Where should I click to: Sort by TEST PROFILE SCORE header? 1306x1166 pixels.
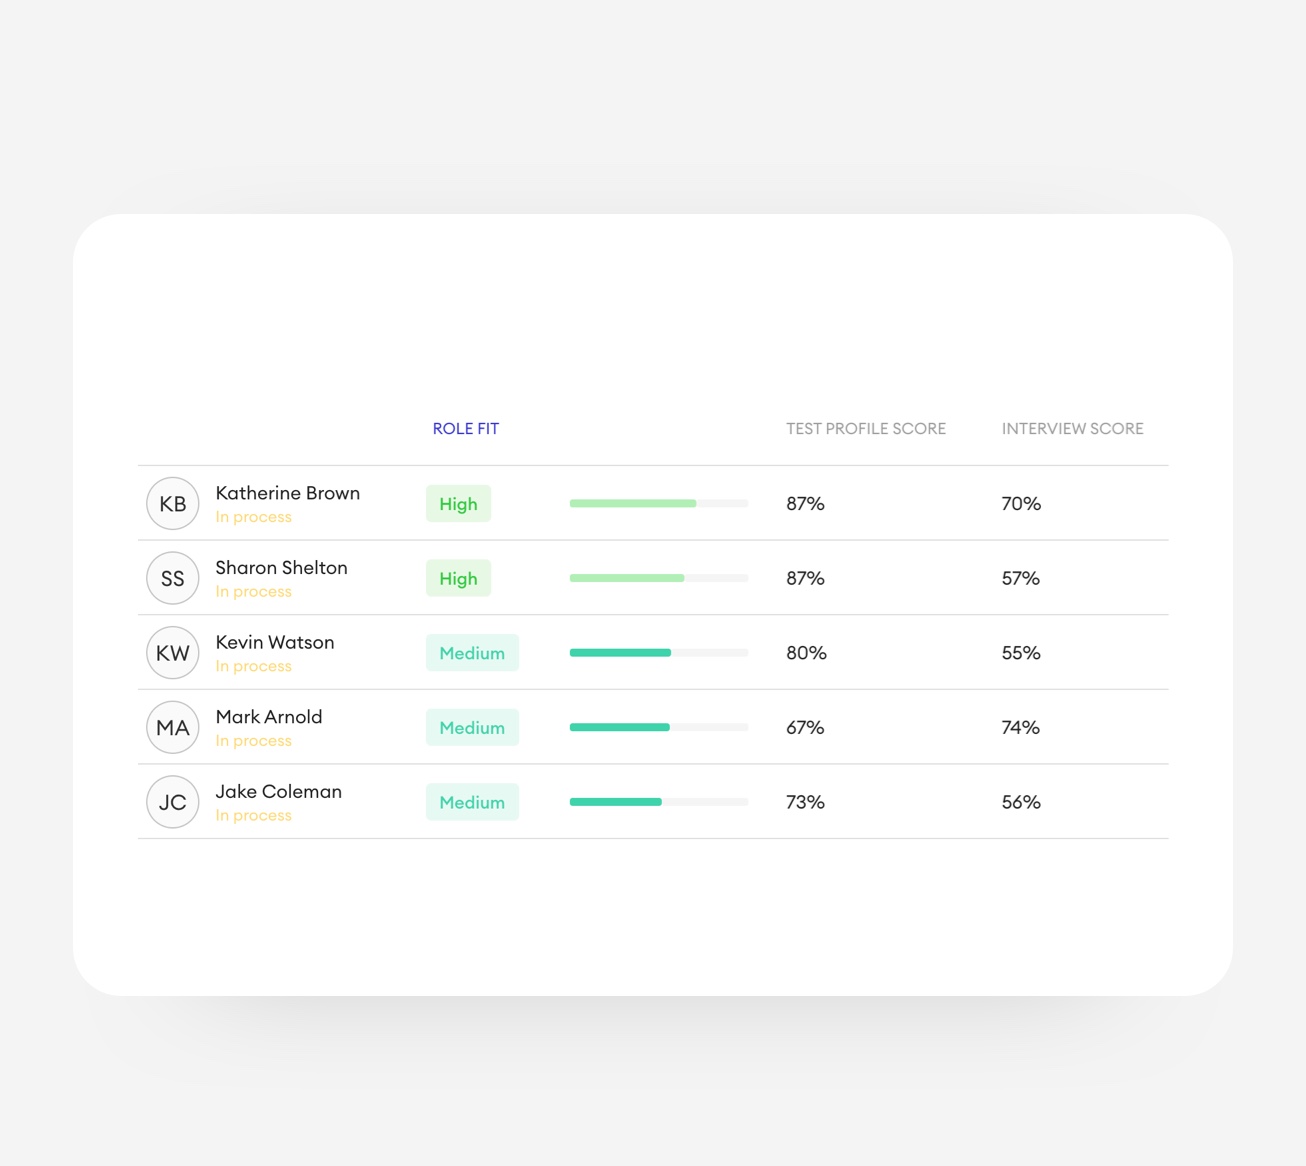[865, 429]
